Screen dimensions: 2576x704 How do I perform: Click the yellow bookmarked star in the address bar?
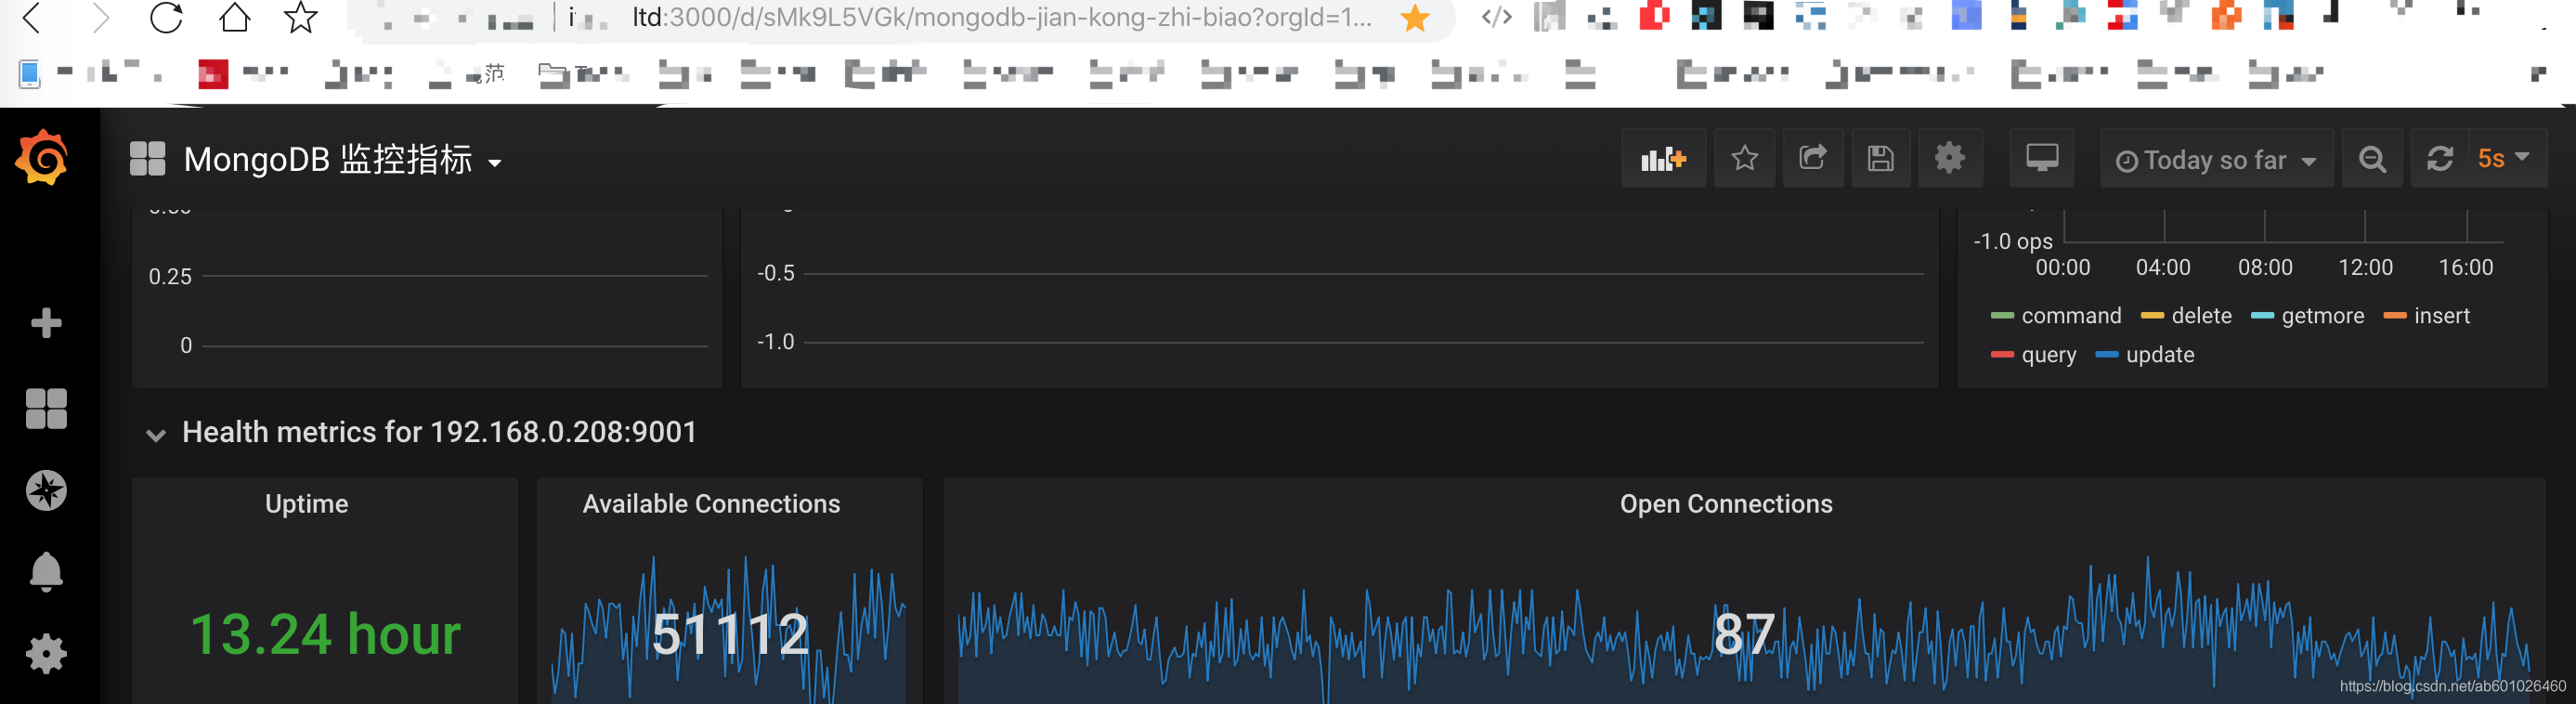(1415, 18)
